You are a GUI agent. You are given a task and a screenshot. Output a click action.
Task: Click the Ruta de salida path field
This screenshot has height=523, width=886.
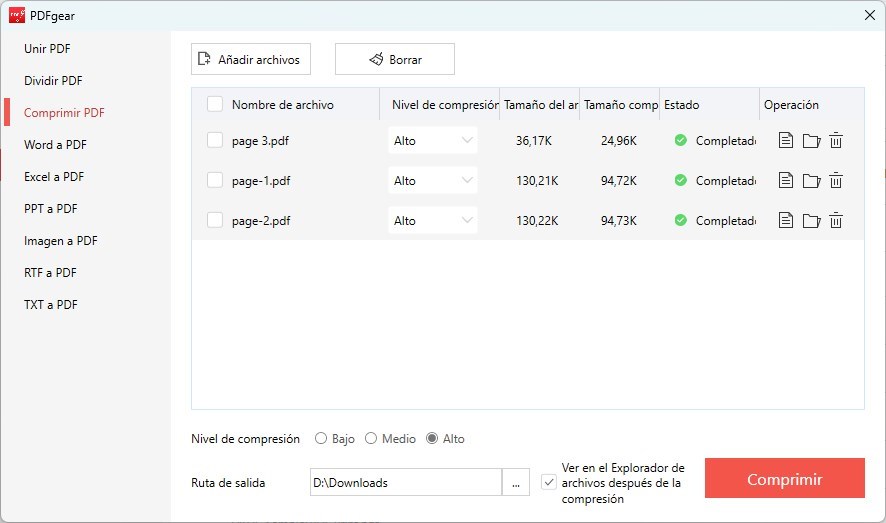(x=406, y=482)
